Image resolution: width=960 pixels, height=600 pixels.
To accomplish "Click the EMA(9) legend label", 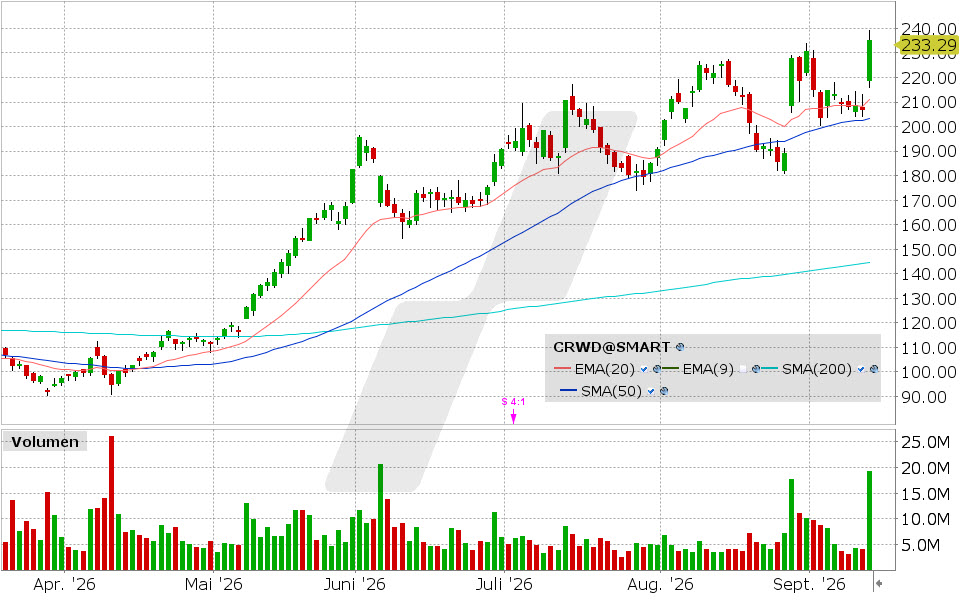I will (x=708, y=369).
